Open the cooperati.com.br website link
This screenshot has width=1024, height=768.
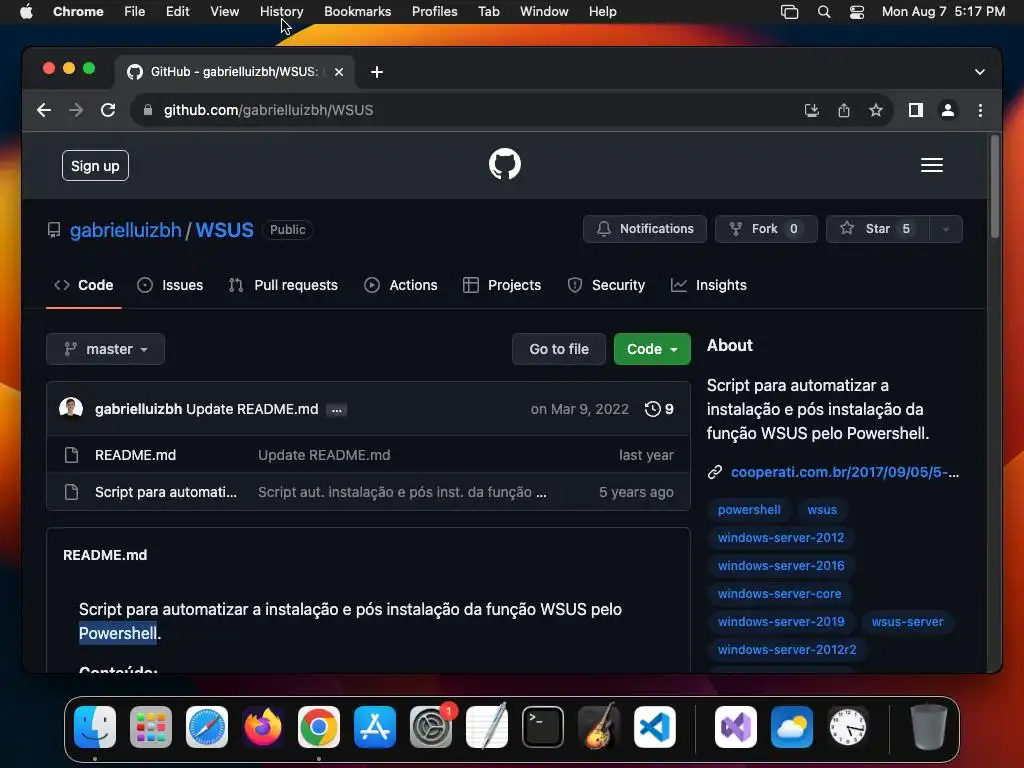tap(844, 472)
